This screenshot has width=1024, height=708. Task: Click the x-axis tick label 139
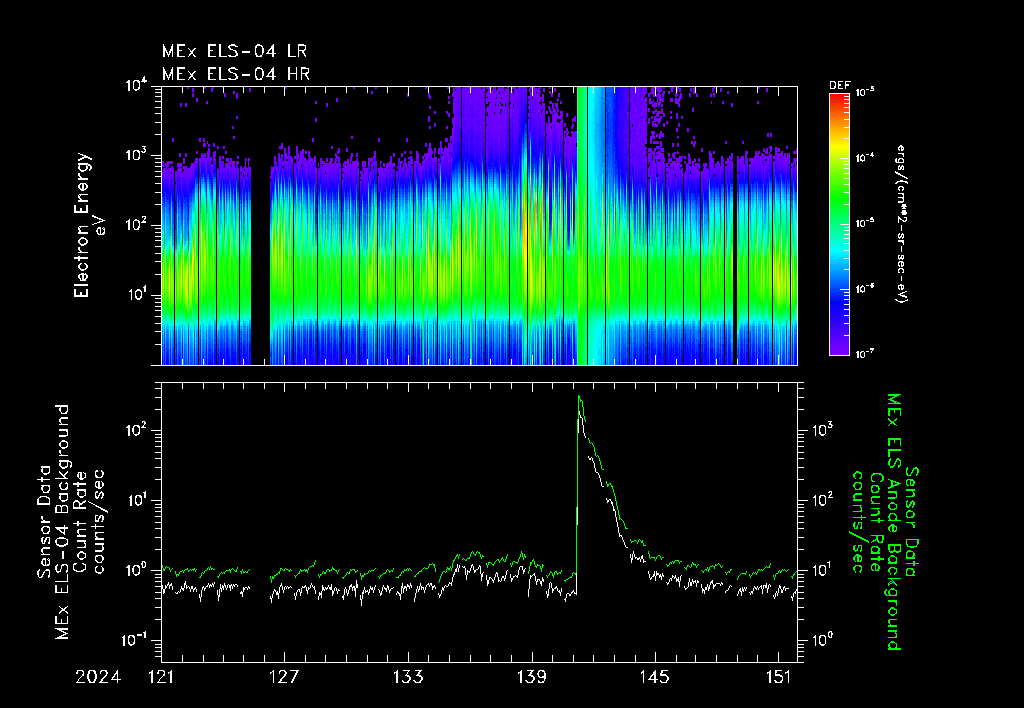pos(532,677)
